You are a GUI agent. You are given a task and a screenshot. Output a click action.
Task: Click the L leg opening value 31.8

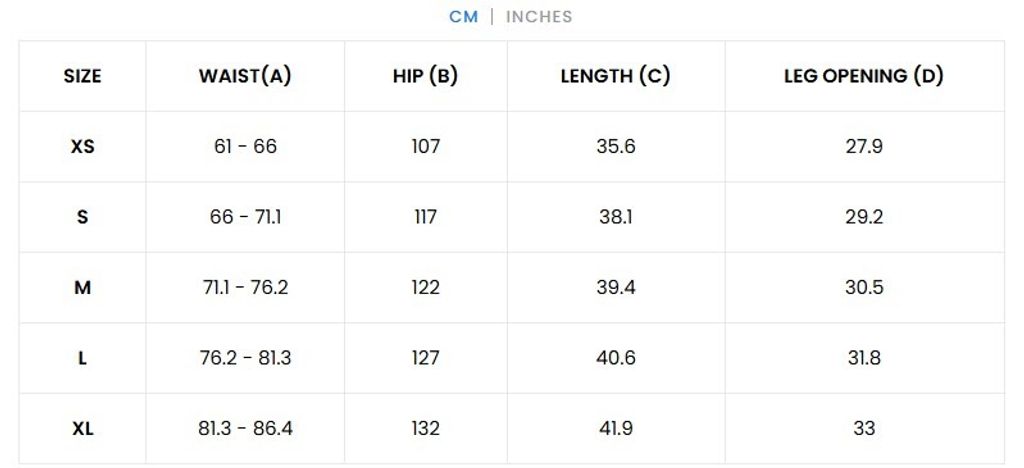(864, 358)
